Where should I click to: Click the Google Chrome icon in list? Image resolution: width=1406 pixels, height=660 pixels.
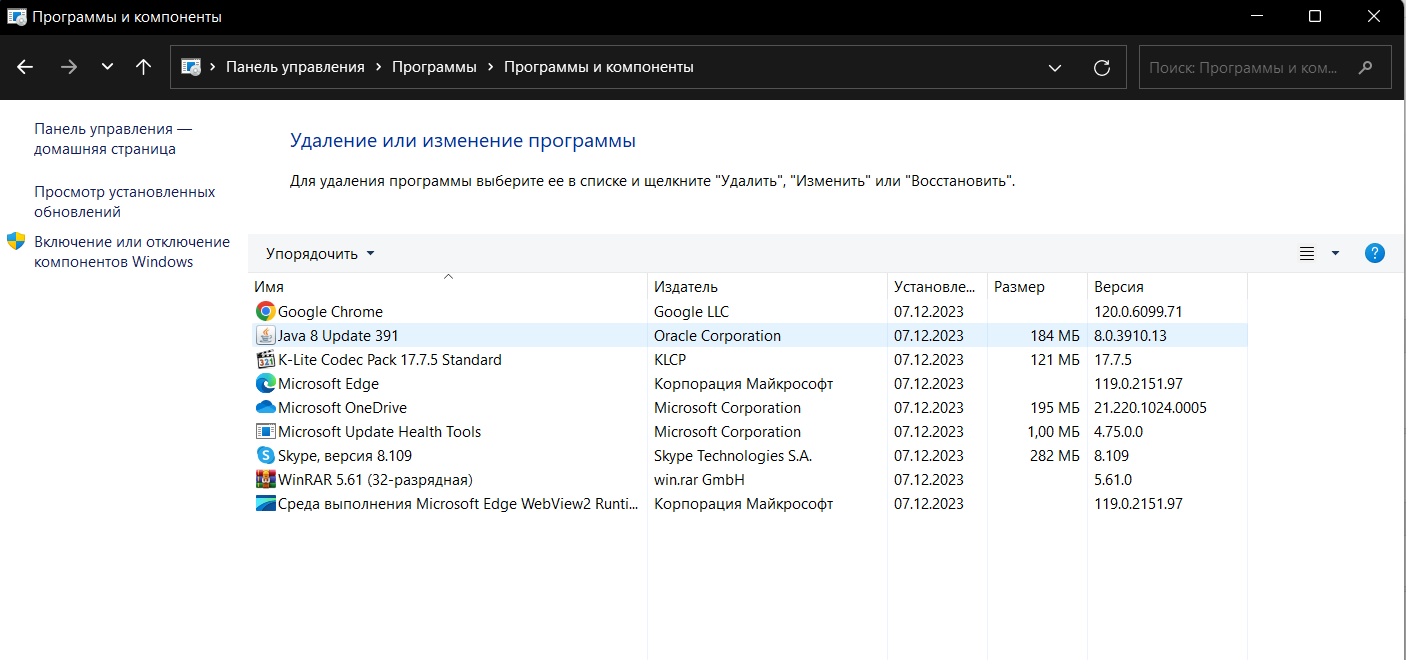(x=265, y=312)
